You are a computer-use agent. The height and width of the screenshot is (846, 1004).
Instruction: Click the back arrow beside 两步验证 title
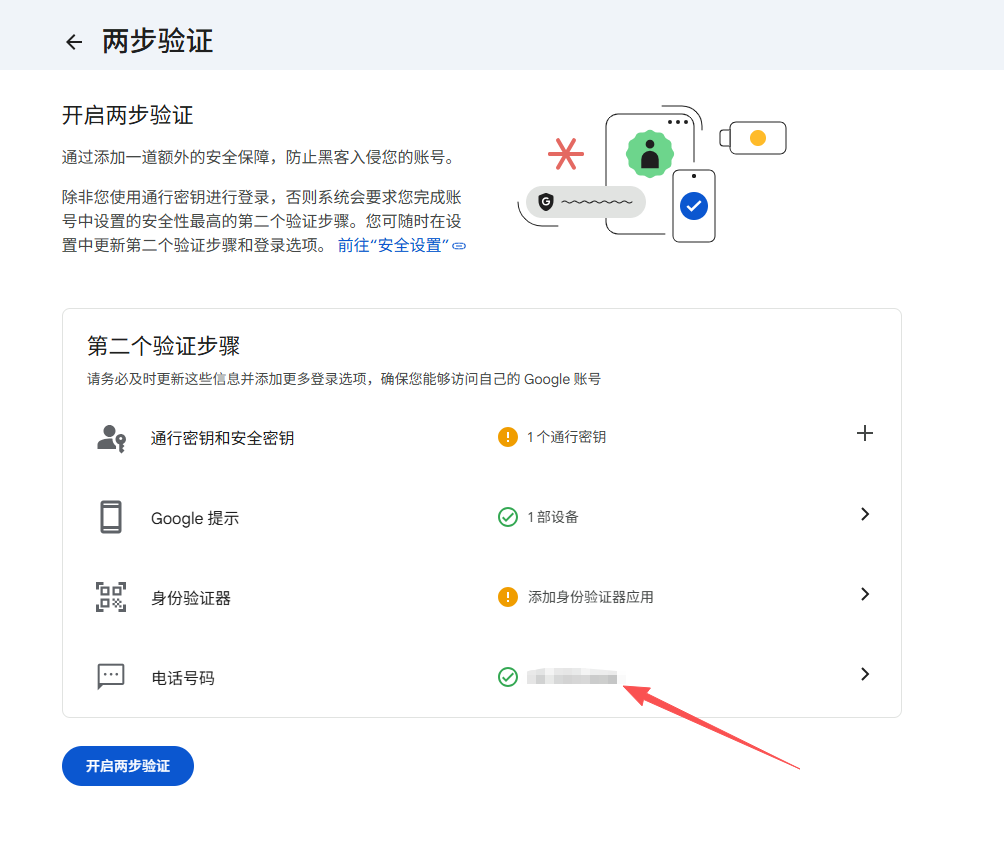(x=73, y=42)
